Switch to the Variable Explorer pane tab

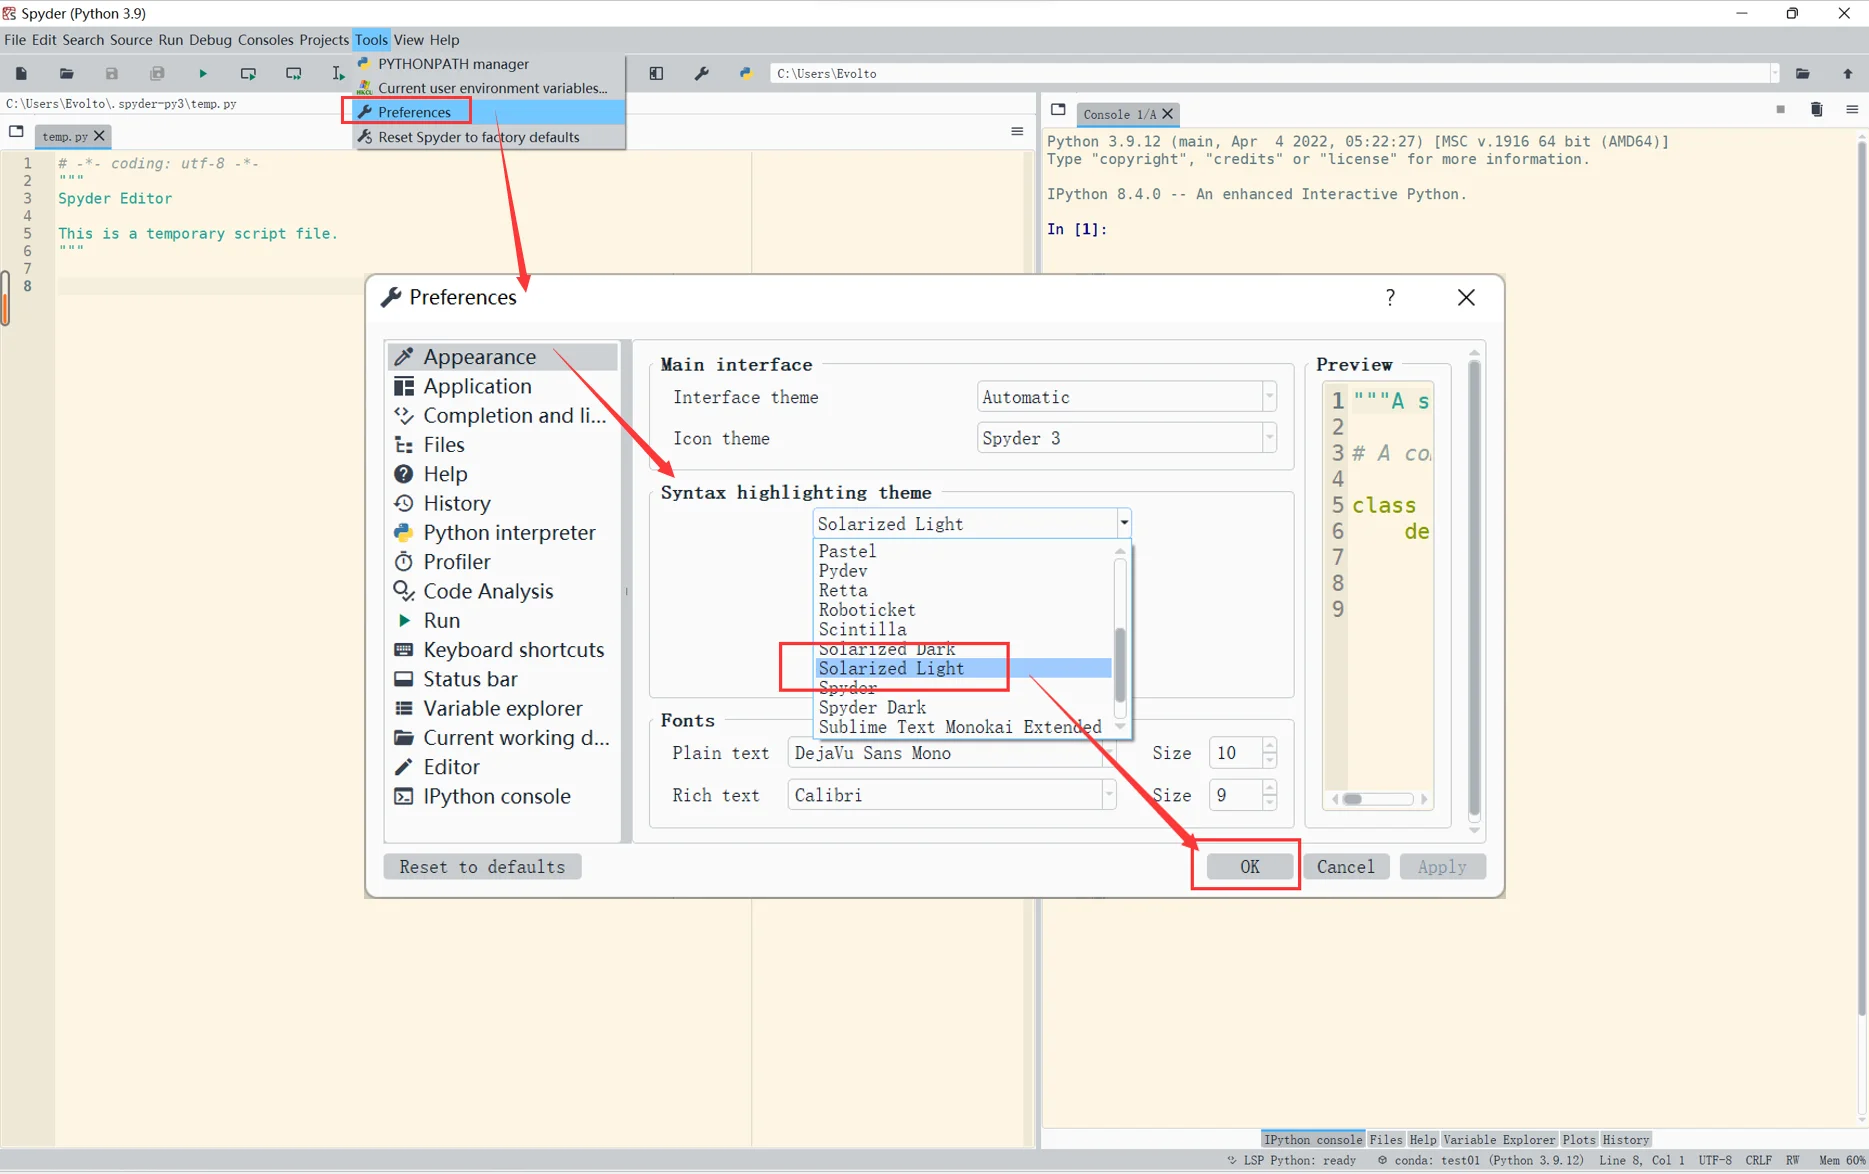(1498, 1139)
